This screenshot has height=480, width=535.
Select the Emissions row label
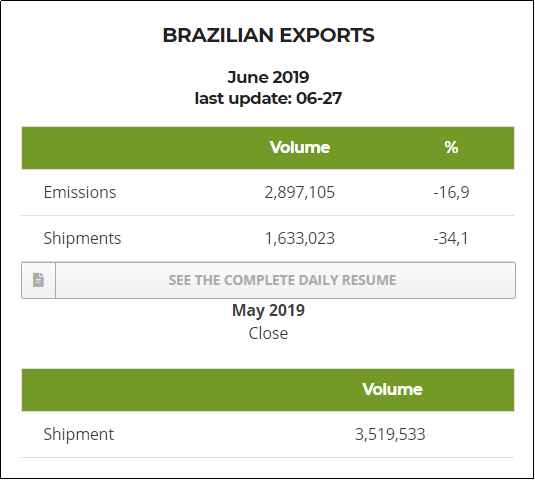coord(80,192)
